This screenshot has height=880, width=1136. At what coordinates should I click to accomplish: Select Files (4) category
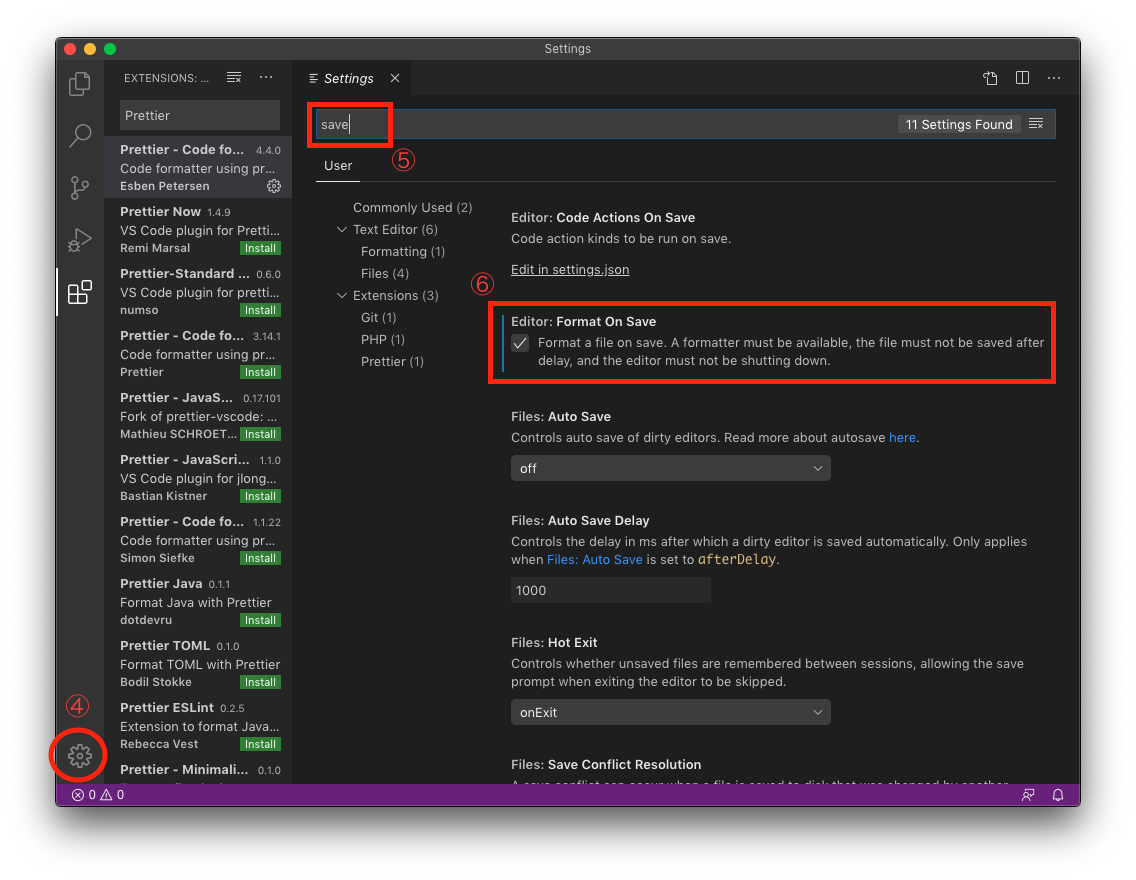coord(385,274)
